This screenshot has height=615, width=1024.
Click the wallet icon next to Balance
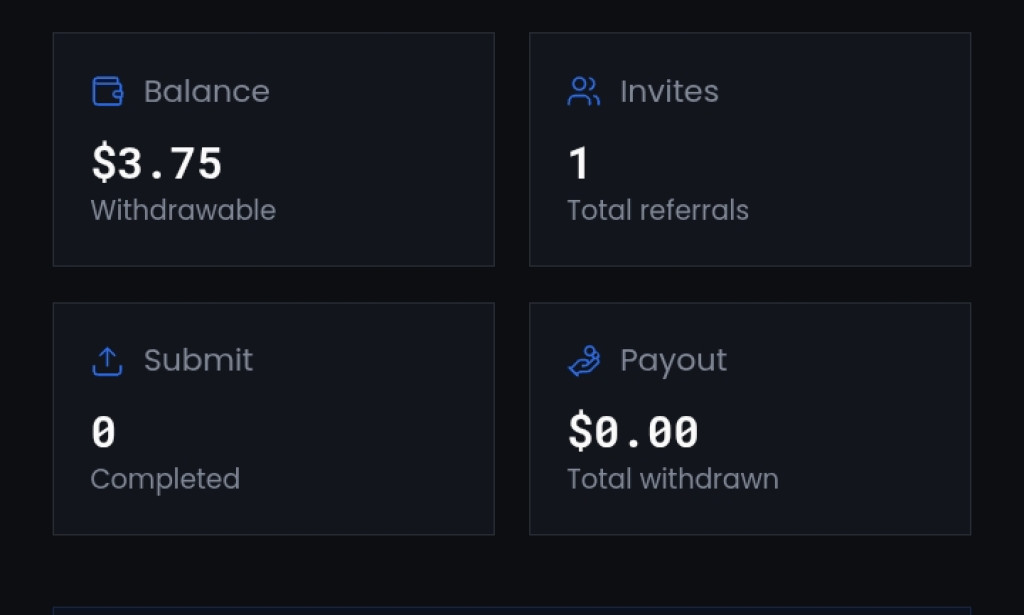coord(108,91)
